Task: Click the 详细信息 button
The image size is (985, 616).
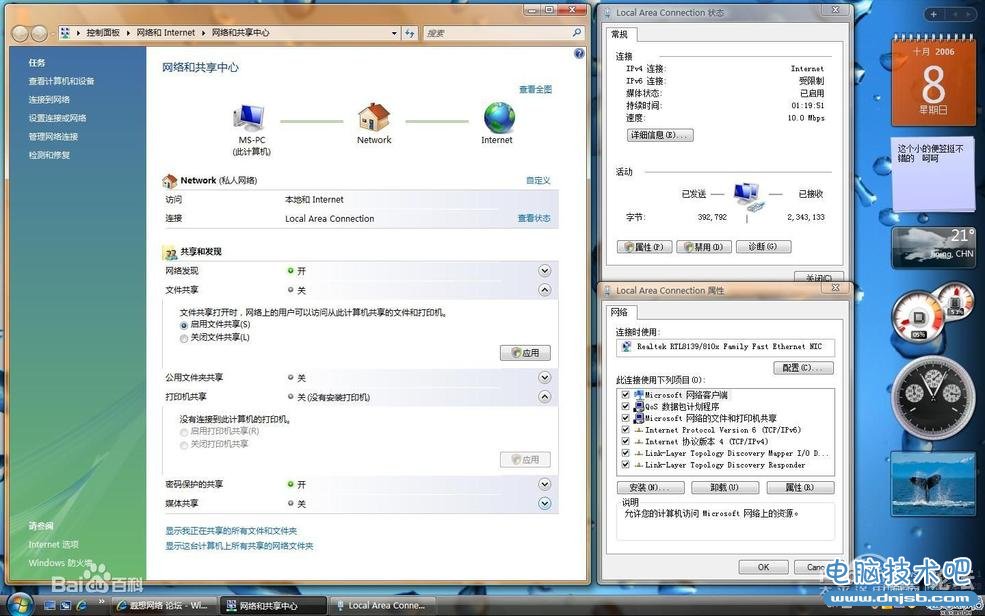Action: pos(659,135)
